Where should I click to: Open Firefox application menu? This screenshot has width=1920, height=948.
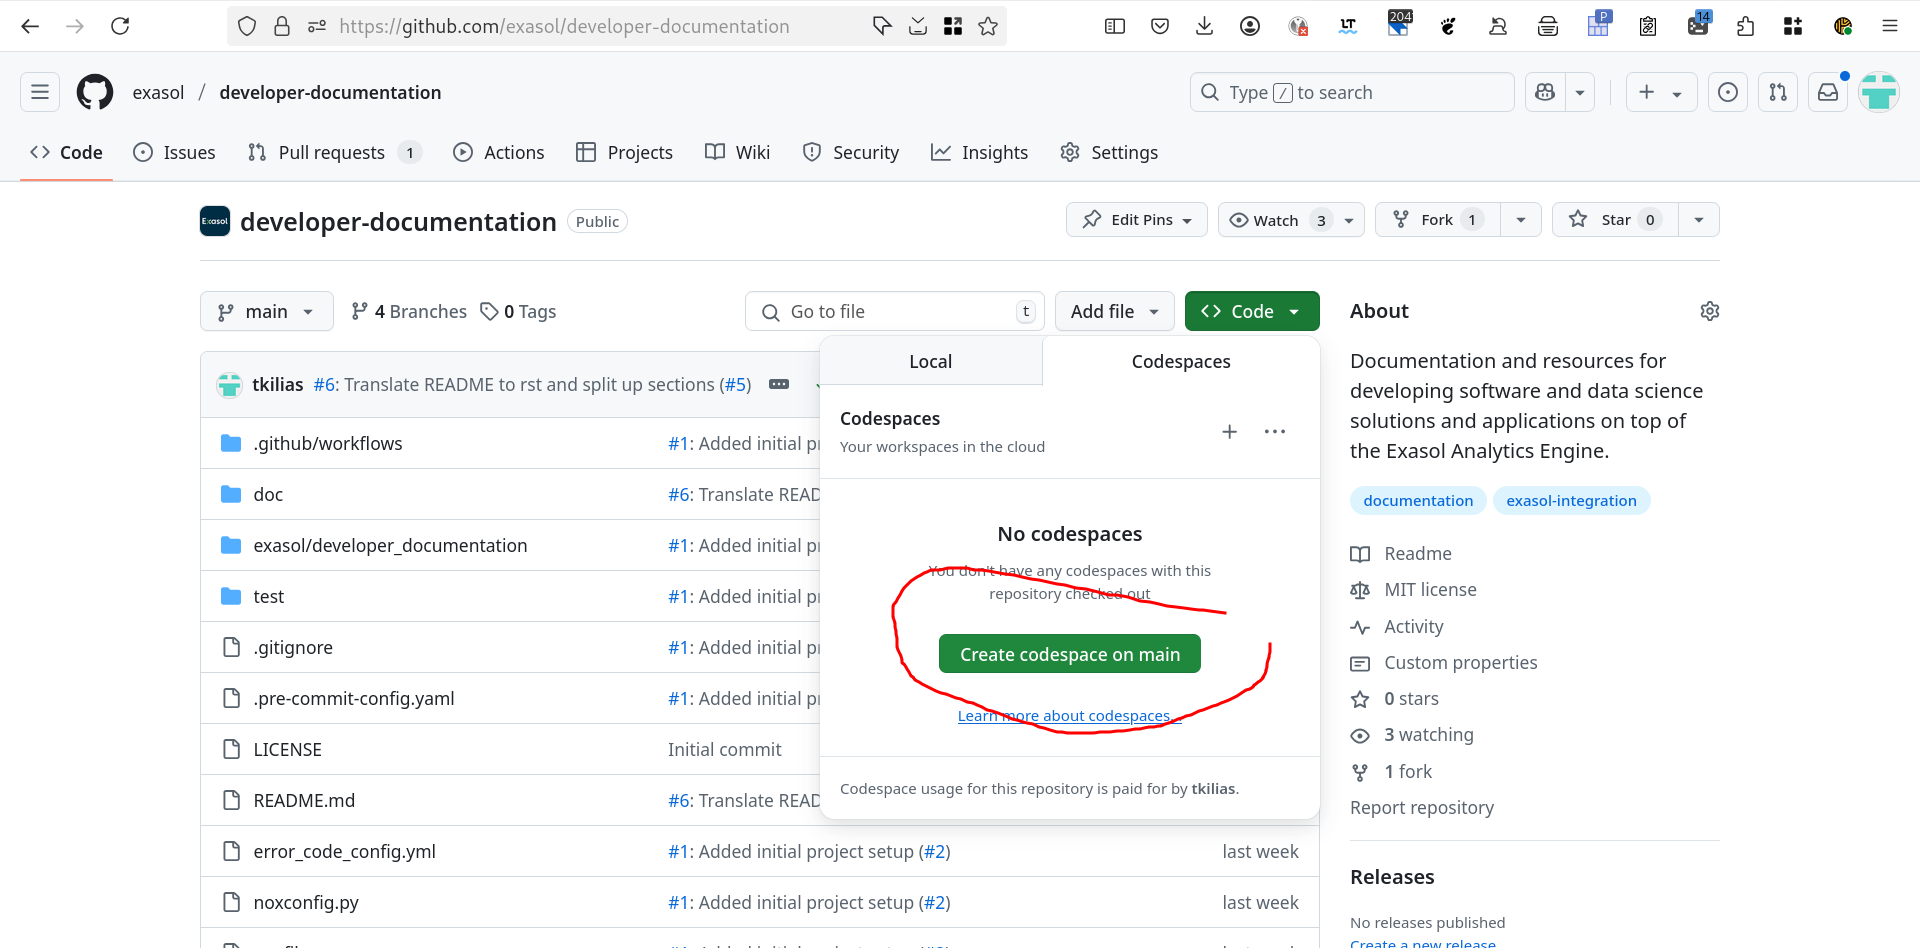(1890, 26)
